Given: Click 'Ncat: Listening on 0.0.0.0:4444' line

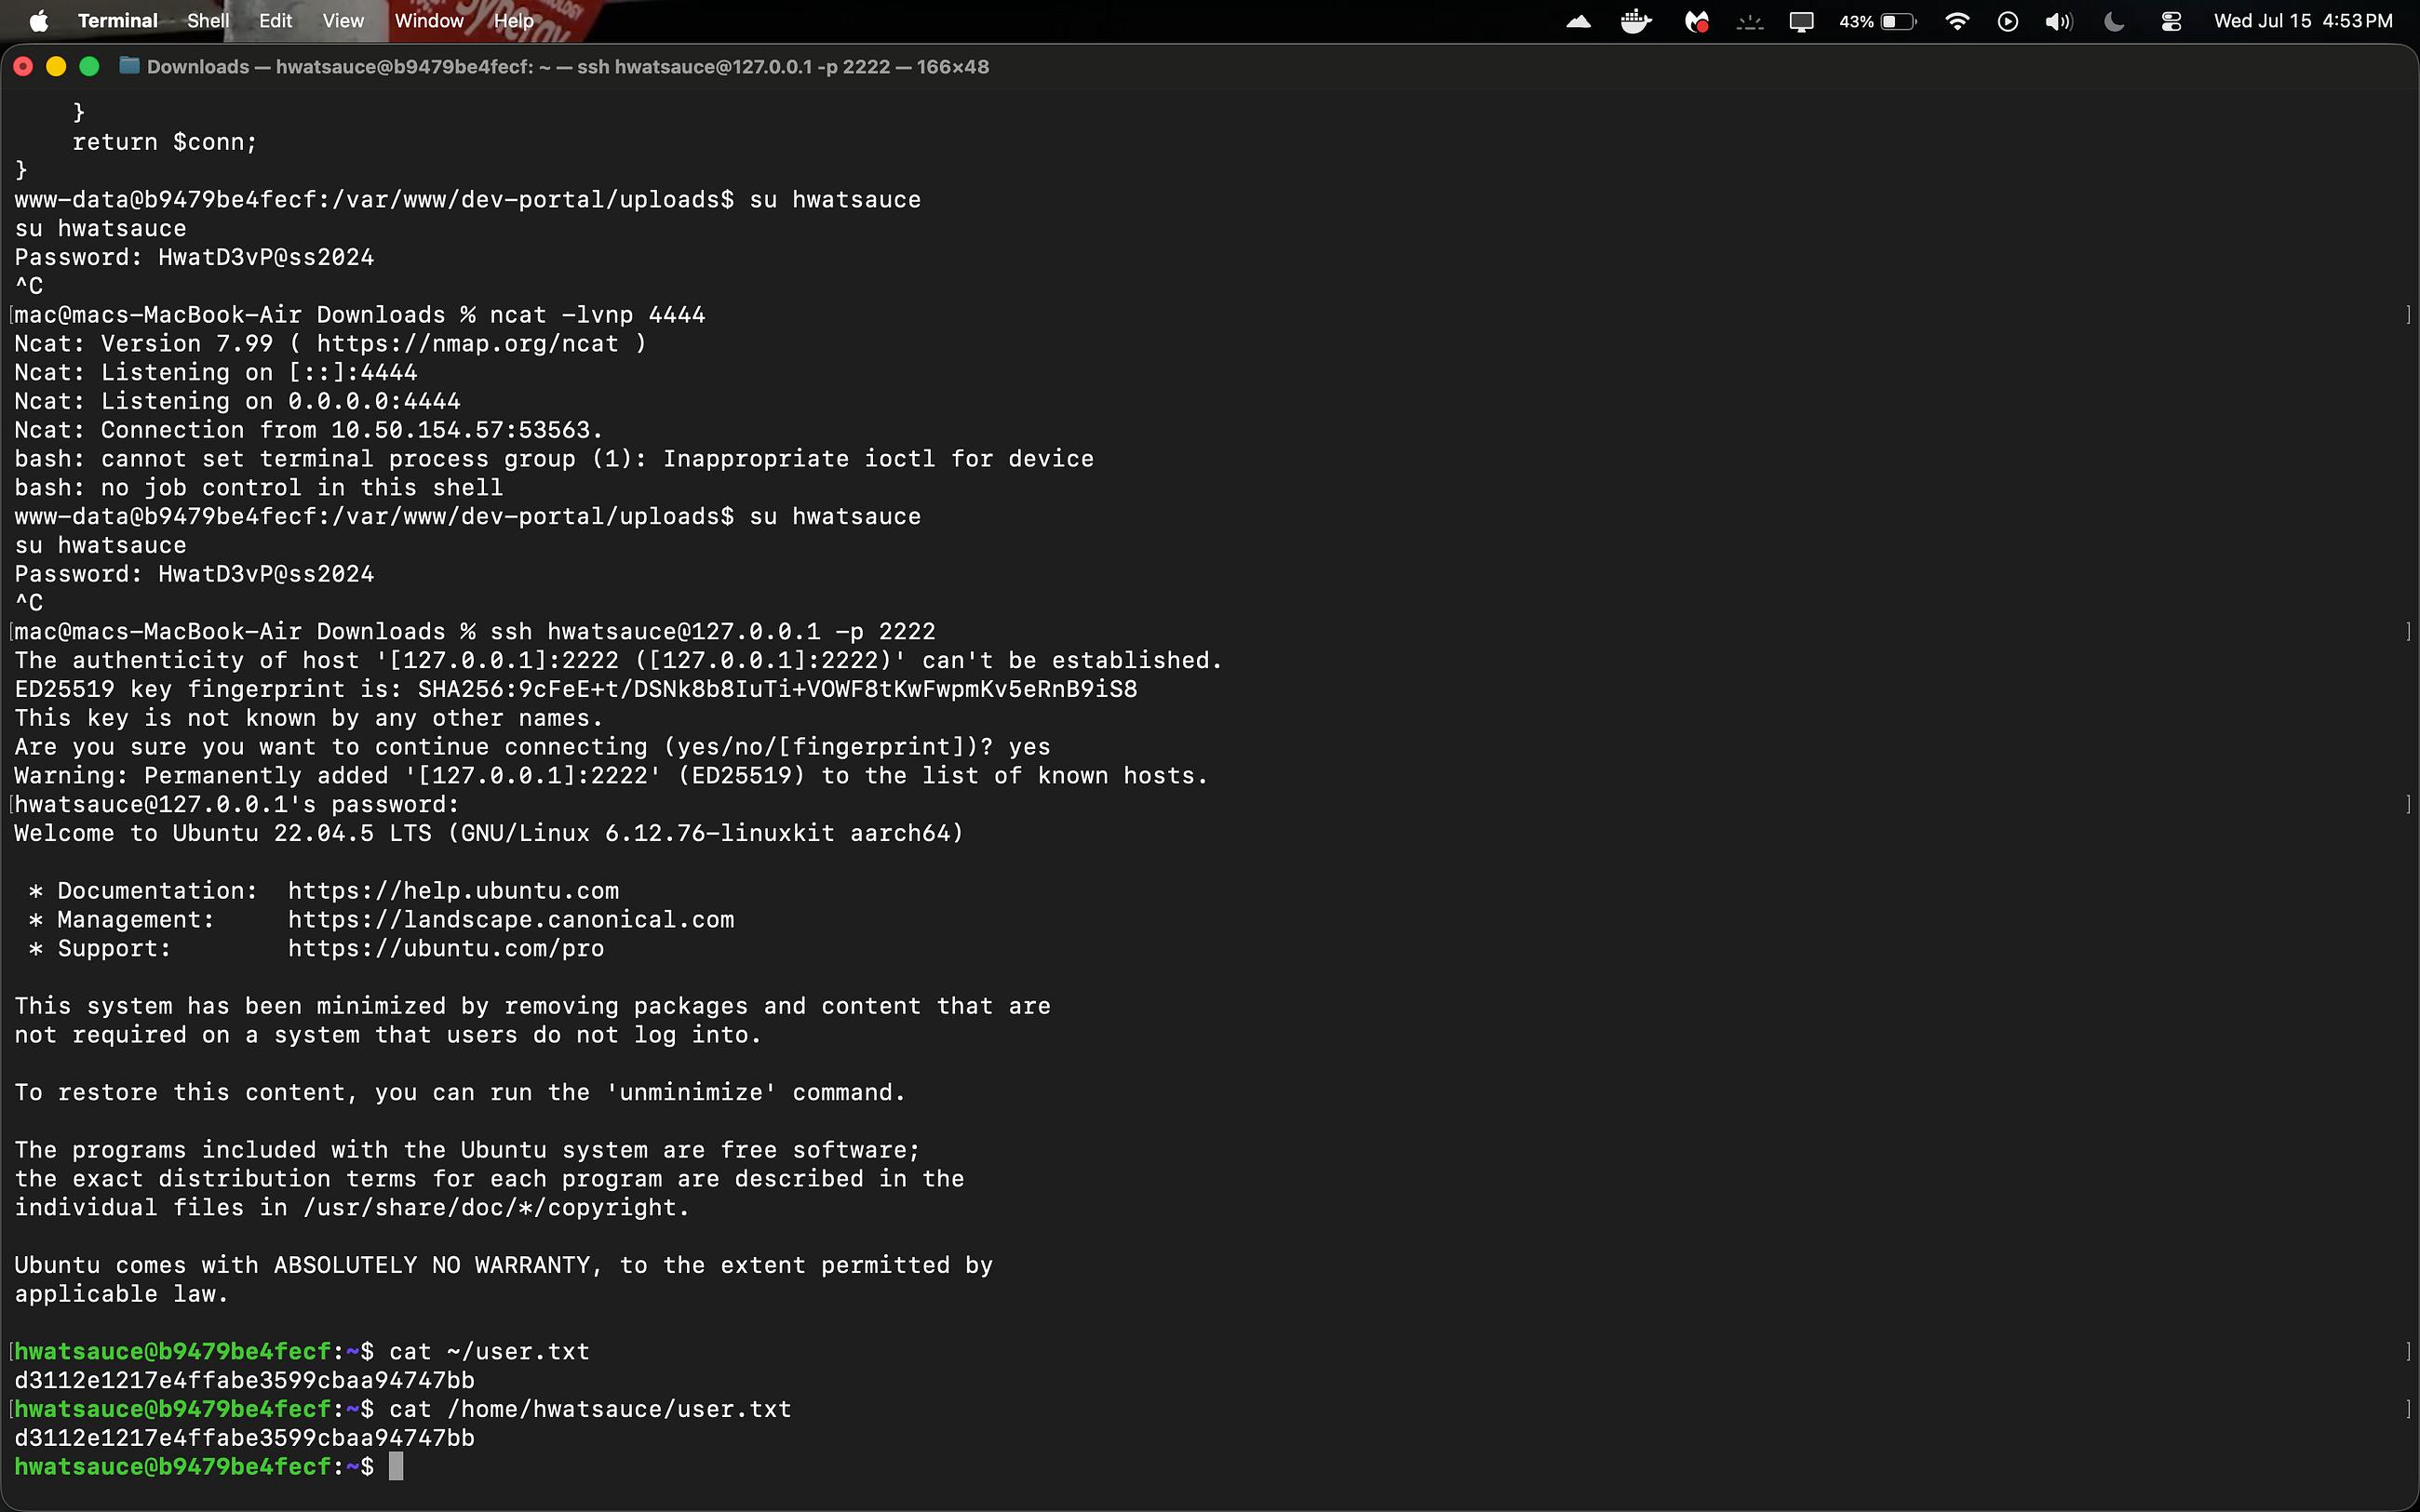Looking at the screenshot, I should pos(237,402).
